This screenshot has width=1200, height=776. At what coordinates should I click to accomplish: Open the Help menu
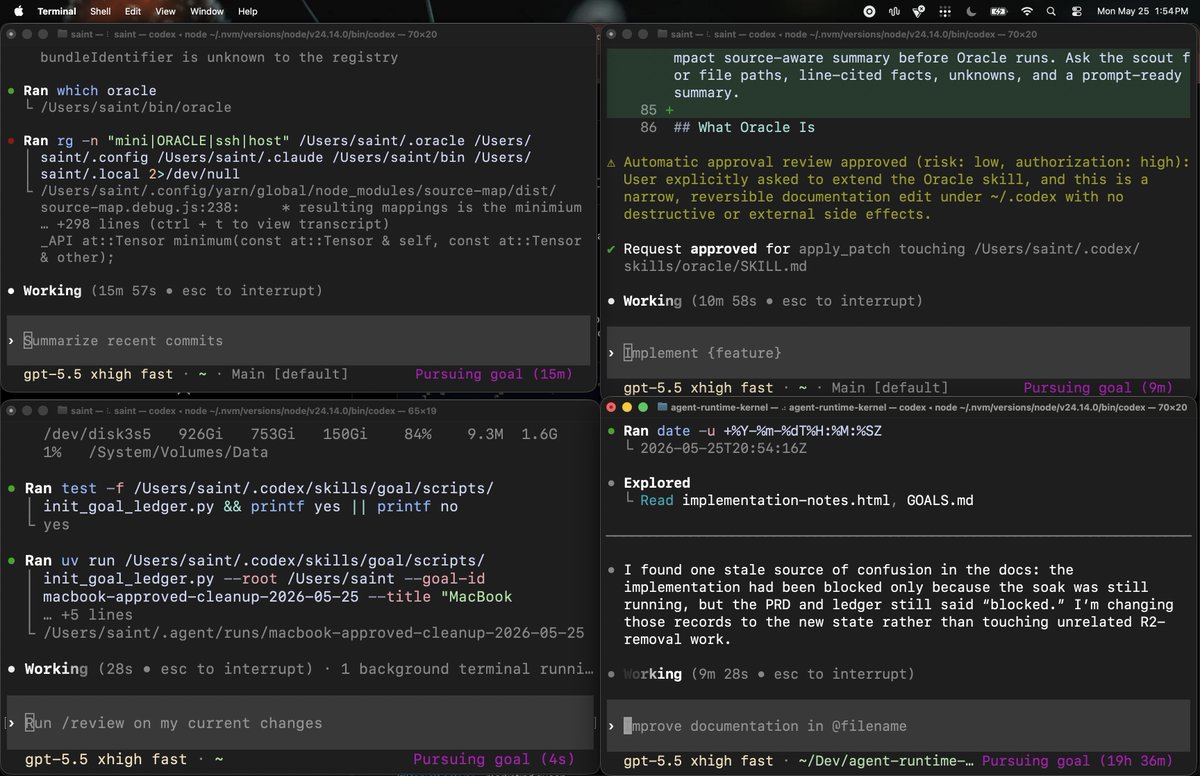[x=248, y=11]
